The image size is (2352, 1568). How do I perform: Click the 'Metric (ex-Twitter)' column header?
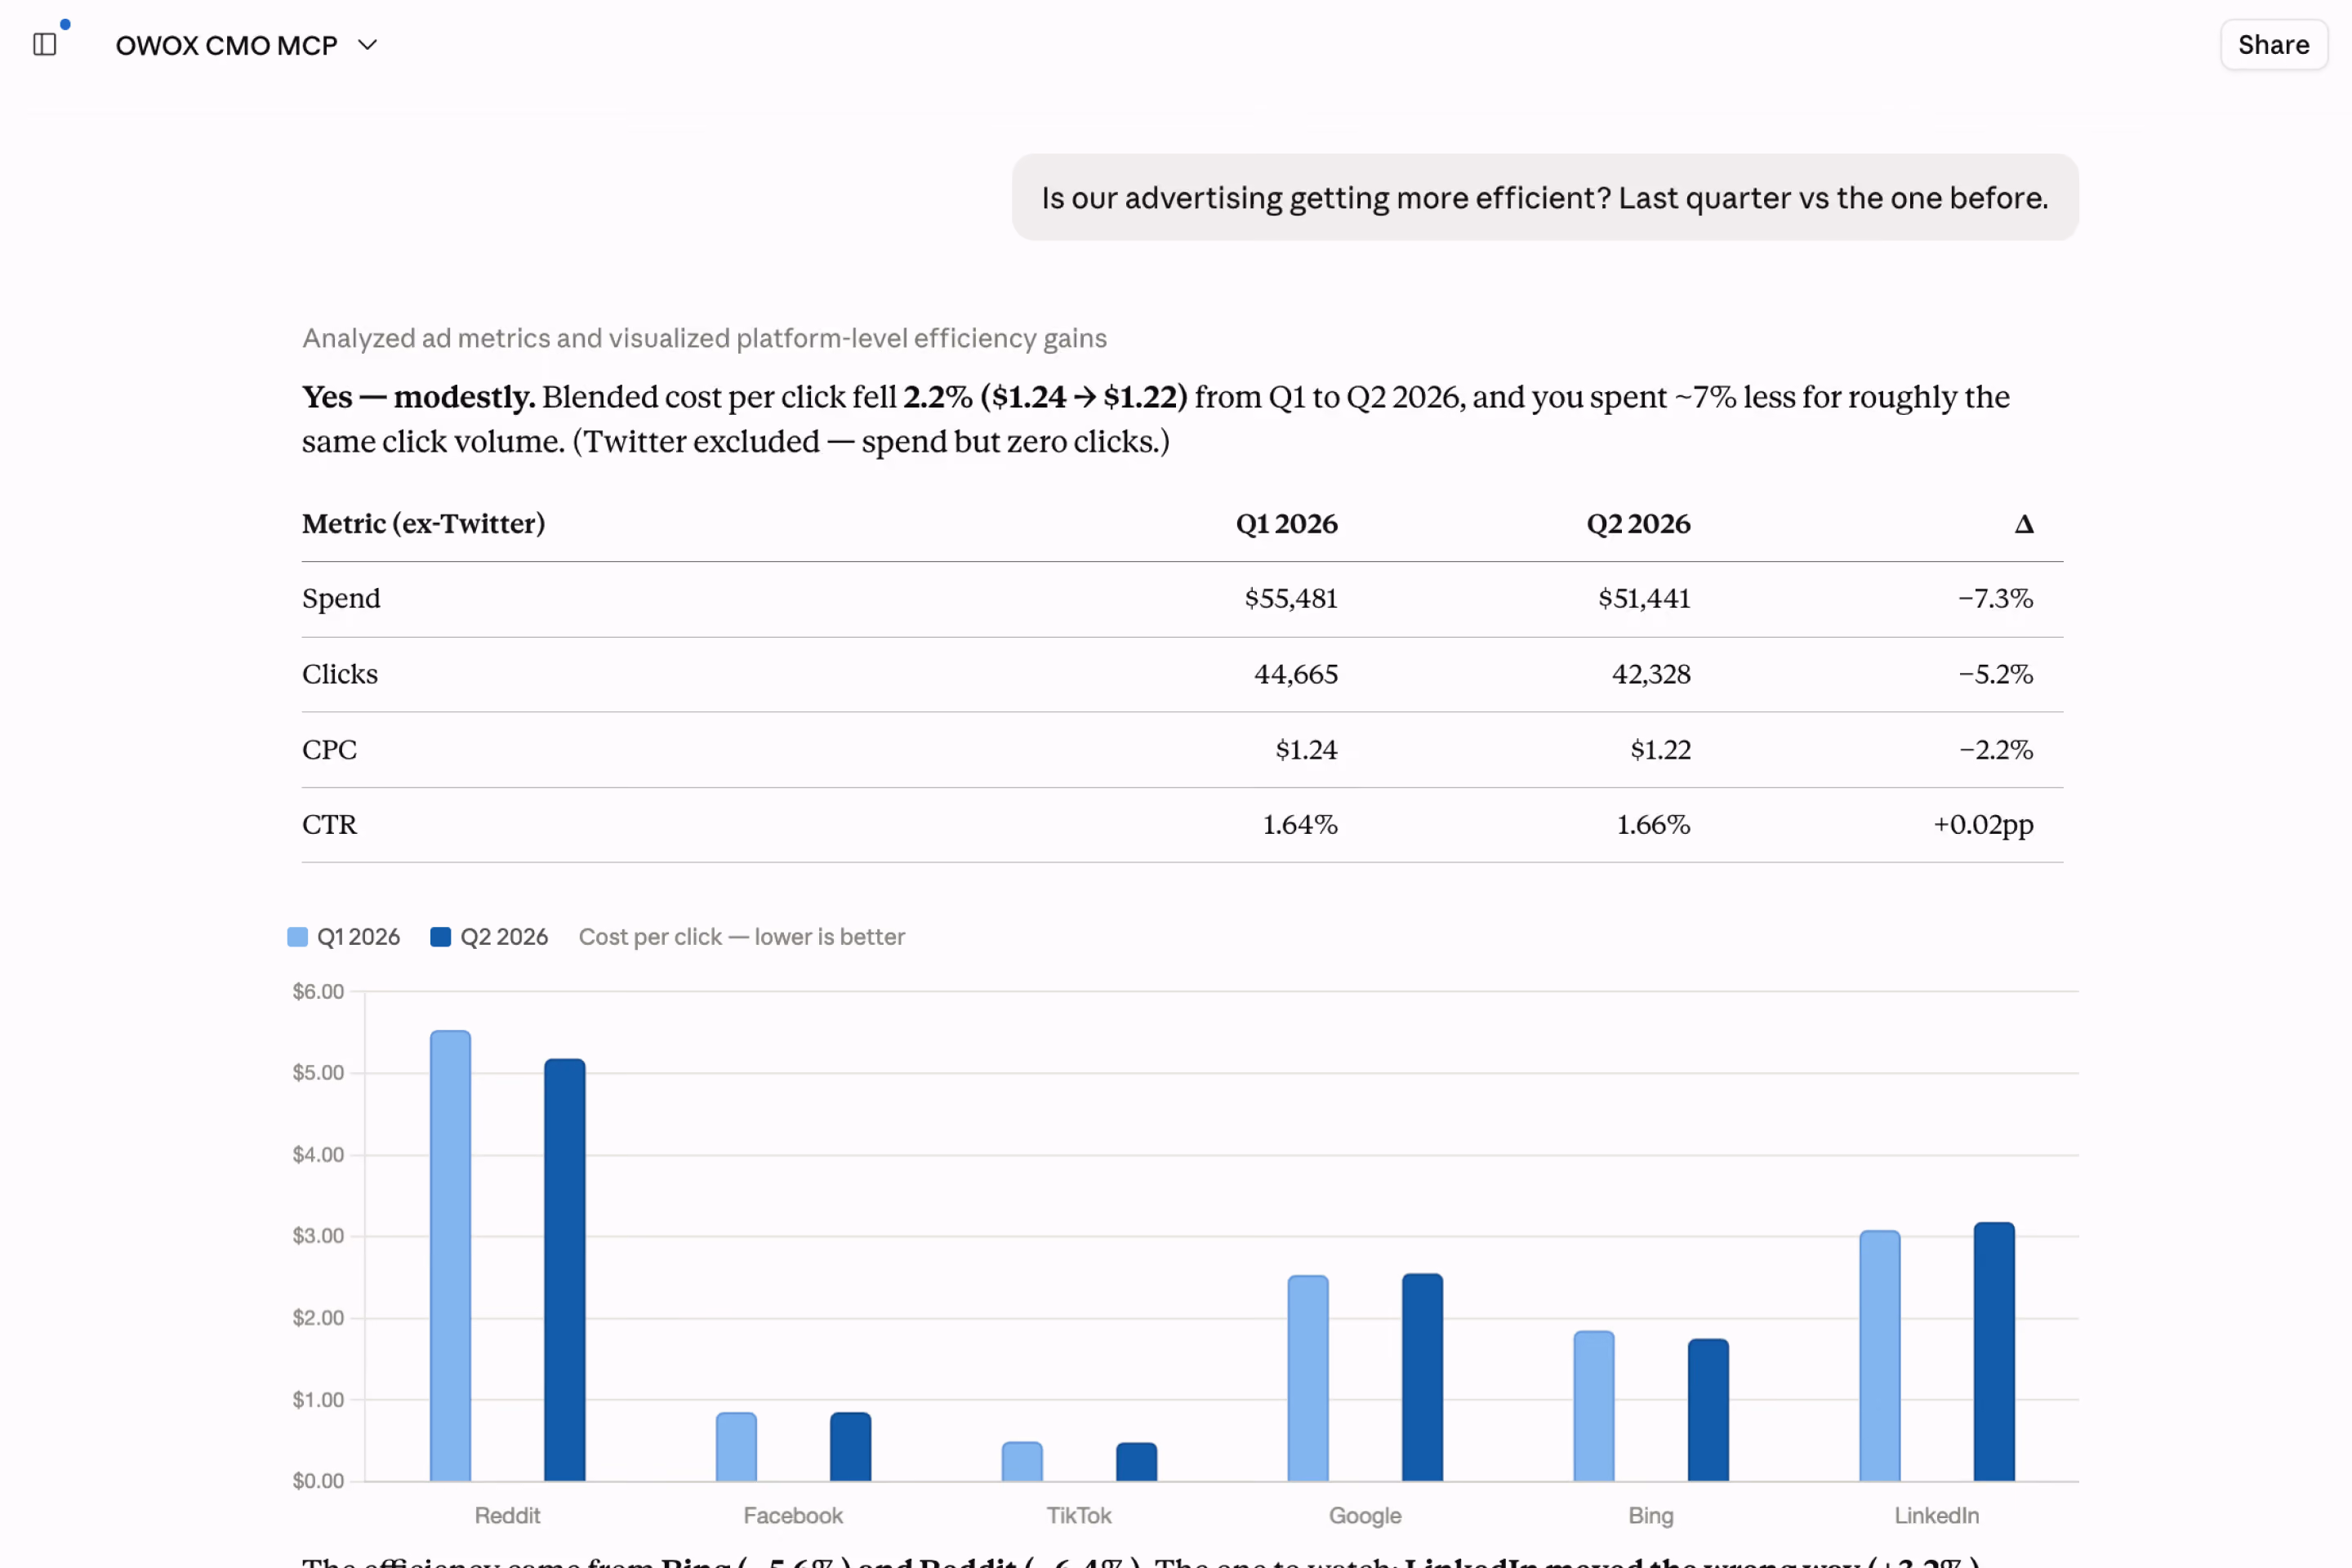point(423,524)
